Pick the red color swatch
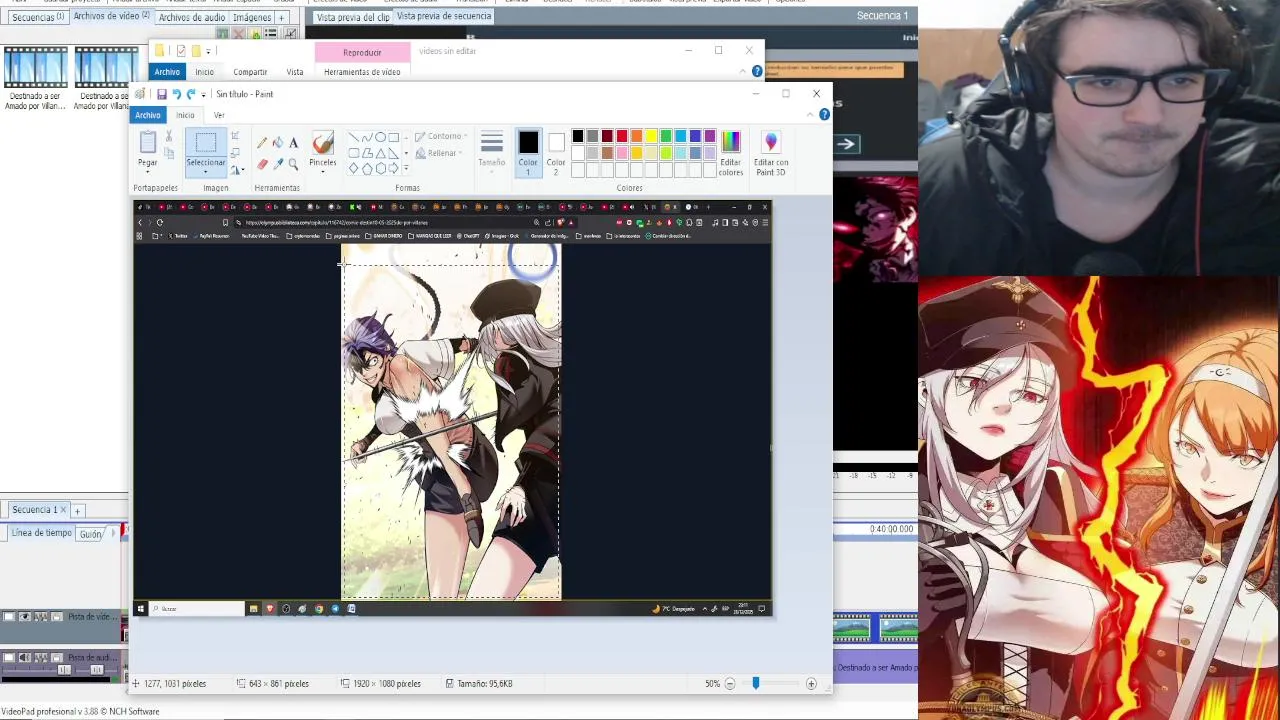1280x720 pixels. [621, 136]
